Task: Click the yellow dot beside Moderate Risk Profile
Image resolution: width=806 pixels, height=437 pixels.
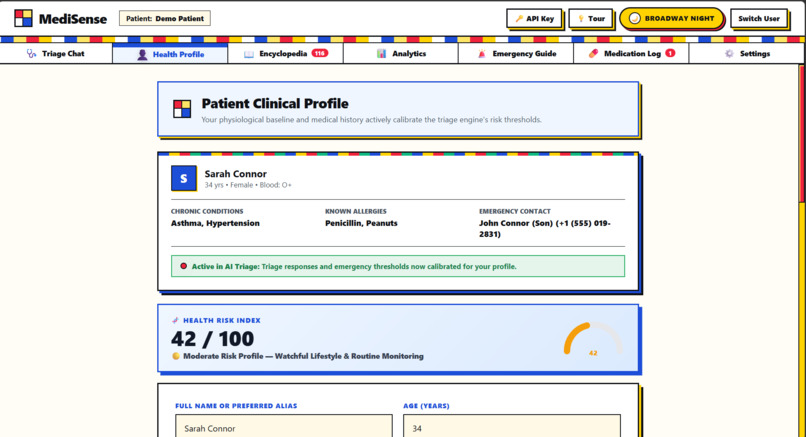Action: (176, 356)
